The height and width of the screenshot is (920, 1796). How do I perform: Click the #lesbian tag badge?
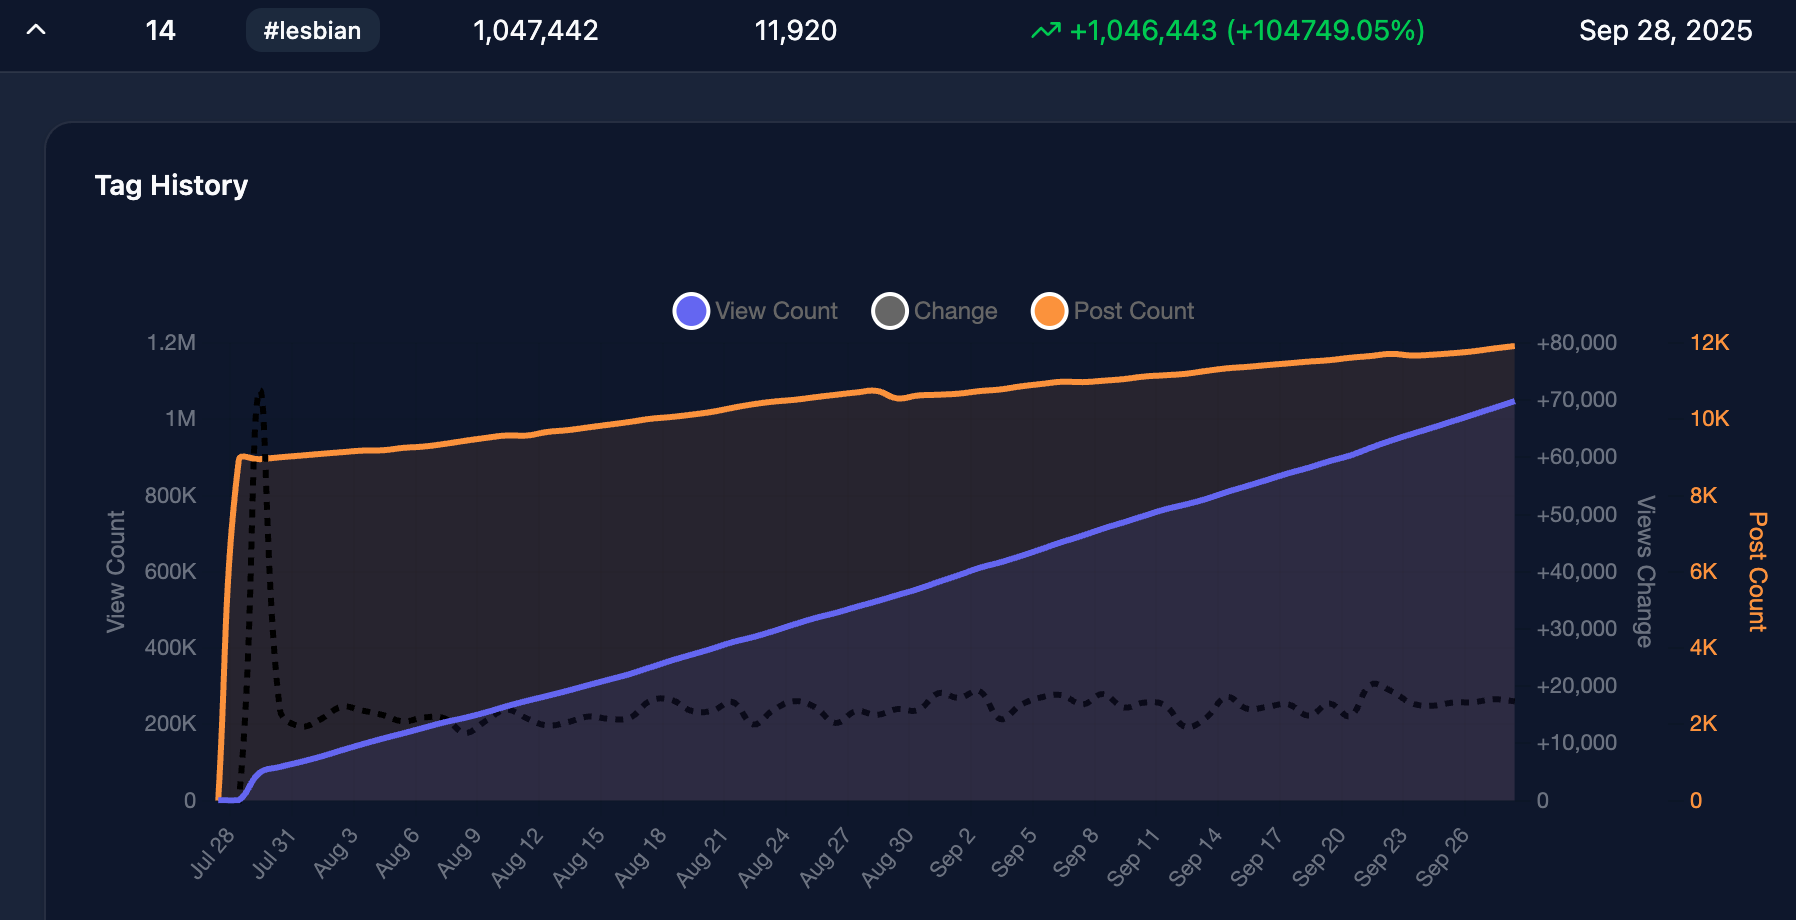click(312, 31)
